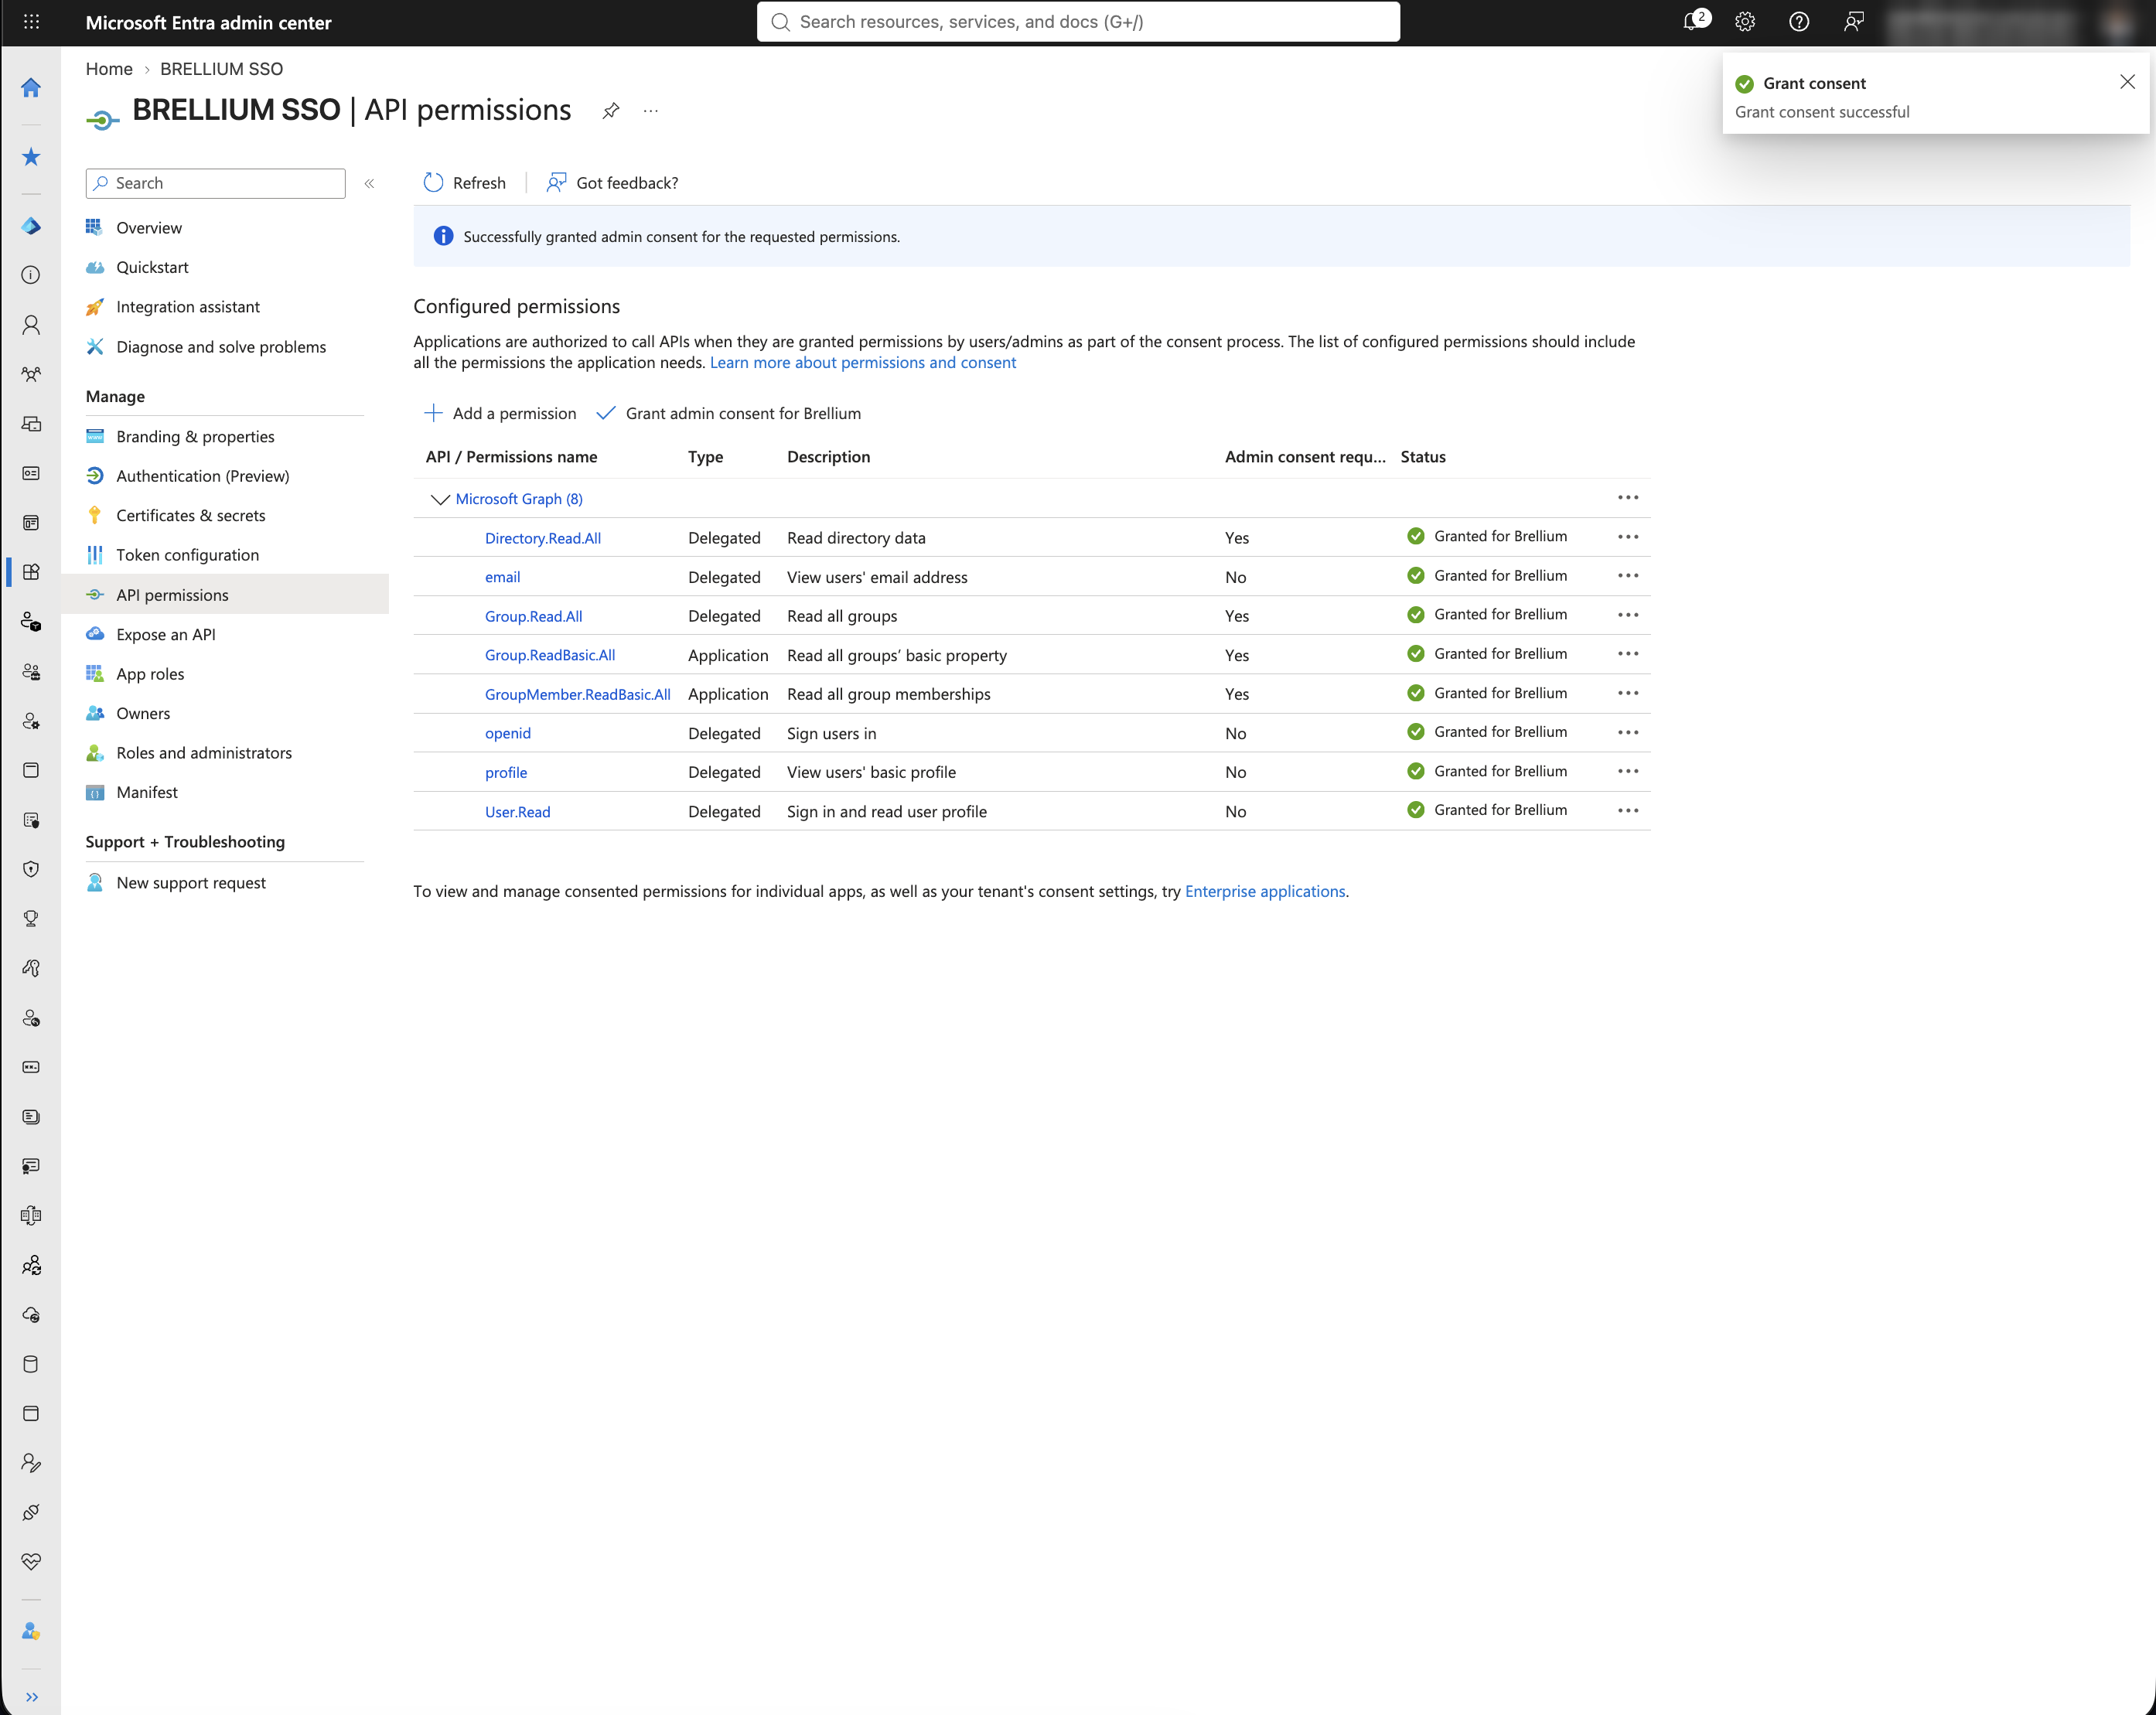Click Grant admin consent for Brellium

(728, 413)
